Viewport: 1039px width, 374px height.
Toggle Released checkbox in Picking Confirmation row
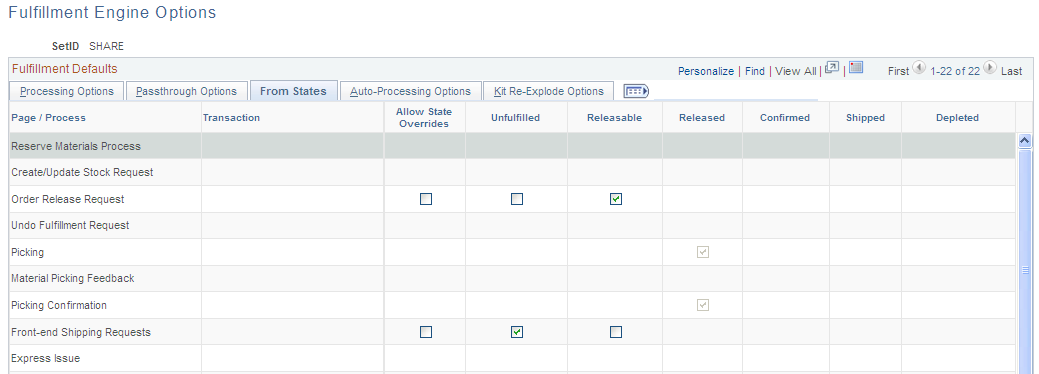702,305
